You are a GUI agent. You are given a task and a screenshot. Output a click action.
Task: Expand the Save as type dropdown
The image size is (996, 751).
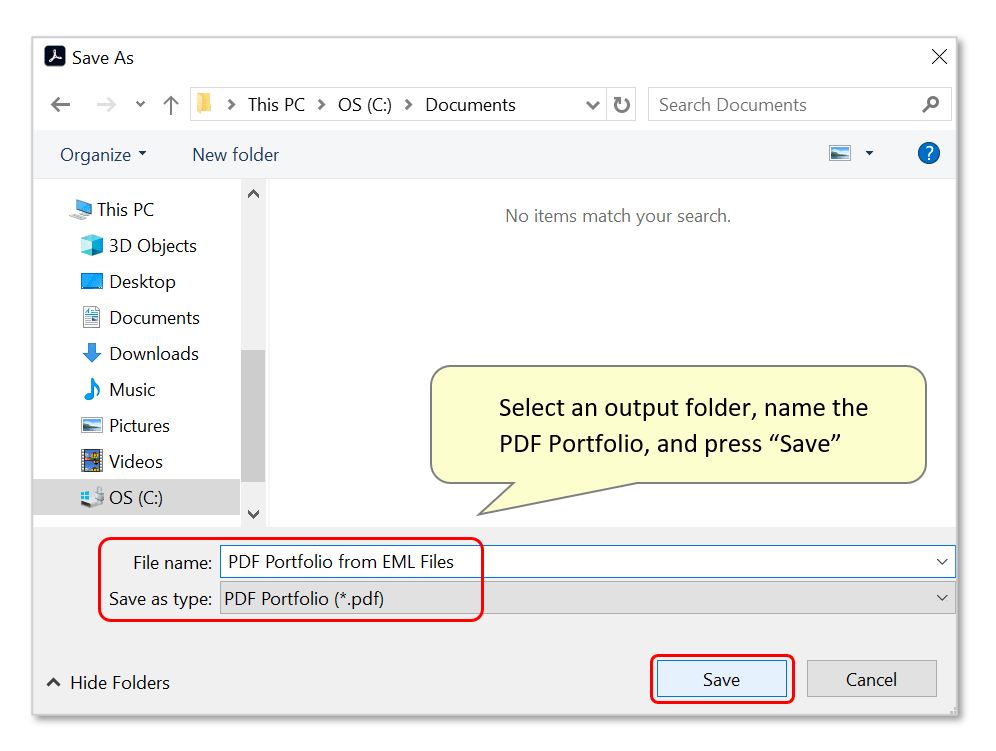click(942, 598)
